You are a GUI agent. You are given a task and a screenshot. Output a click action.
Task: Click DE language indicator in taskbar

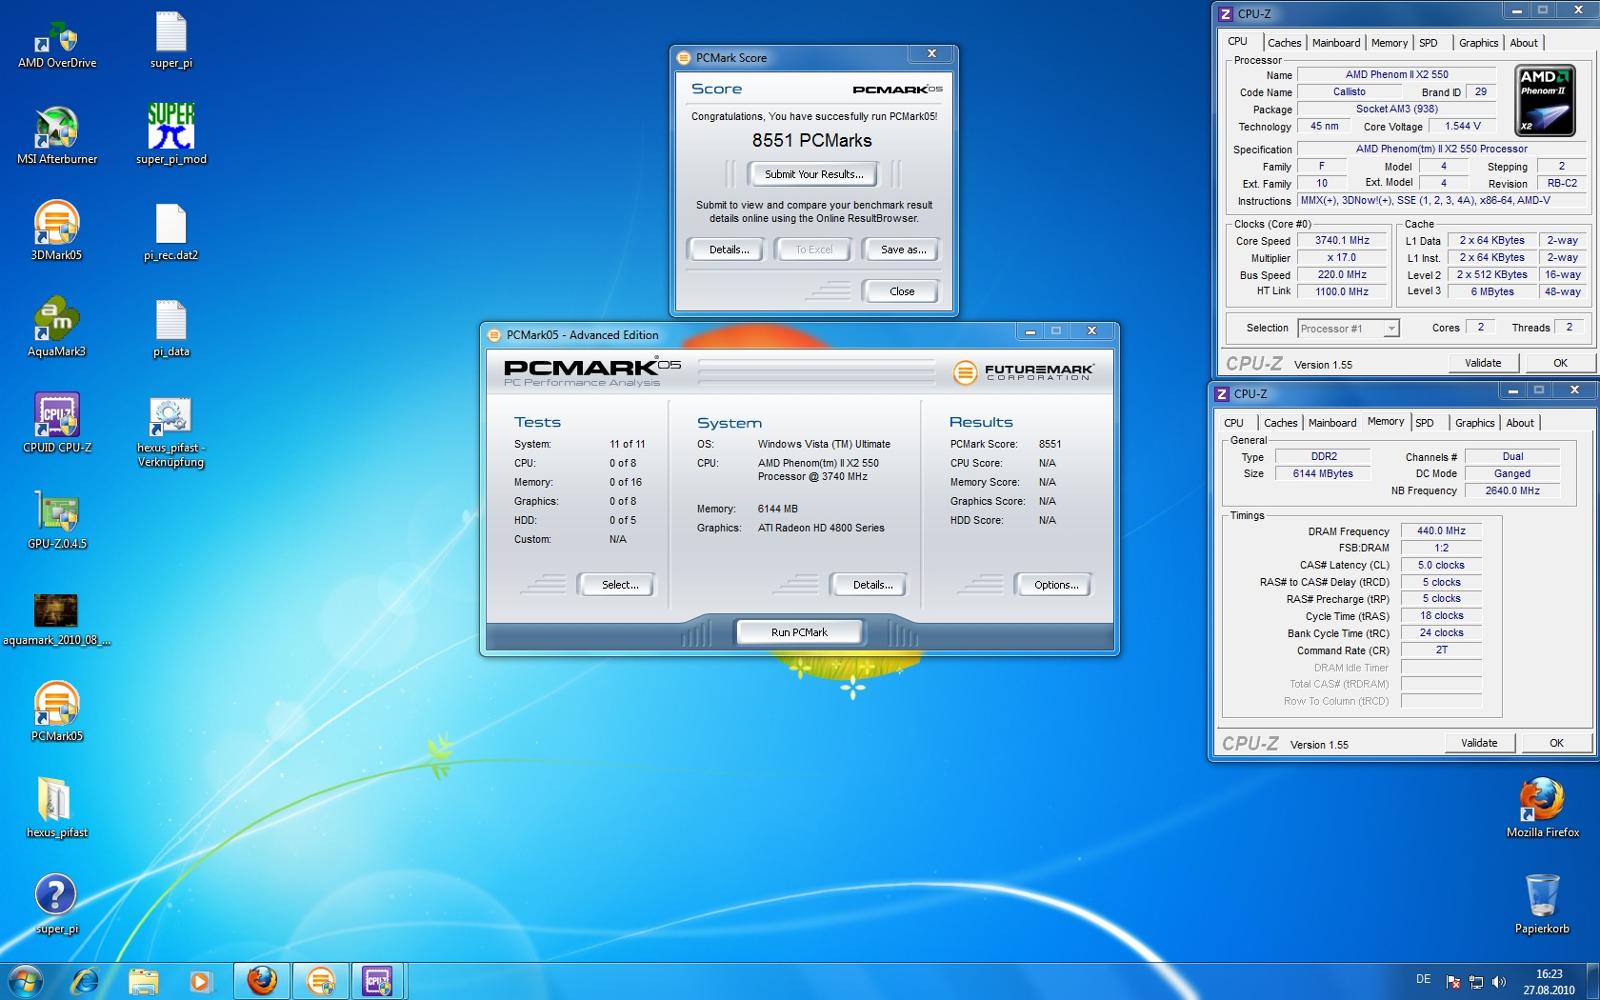(1423, 980)
